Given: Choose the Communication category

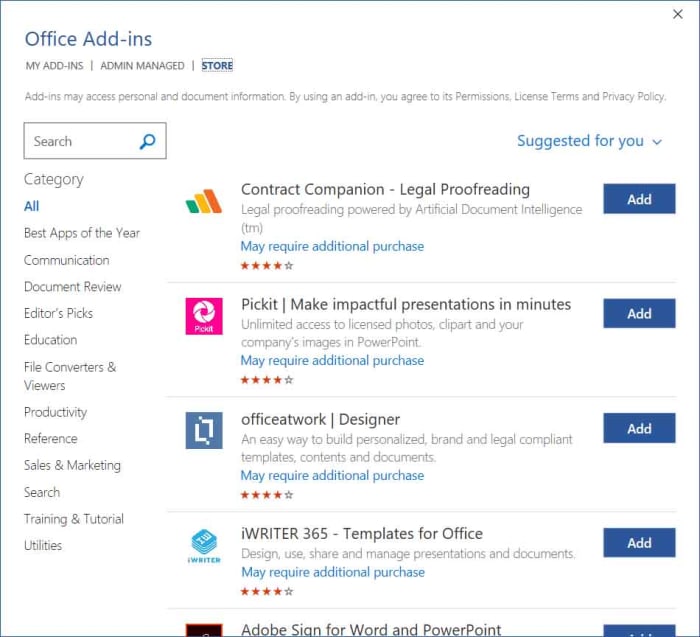Looking at the screenshot, I should tap(67, 260).
